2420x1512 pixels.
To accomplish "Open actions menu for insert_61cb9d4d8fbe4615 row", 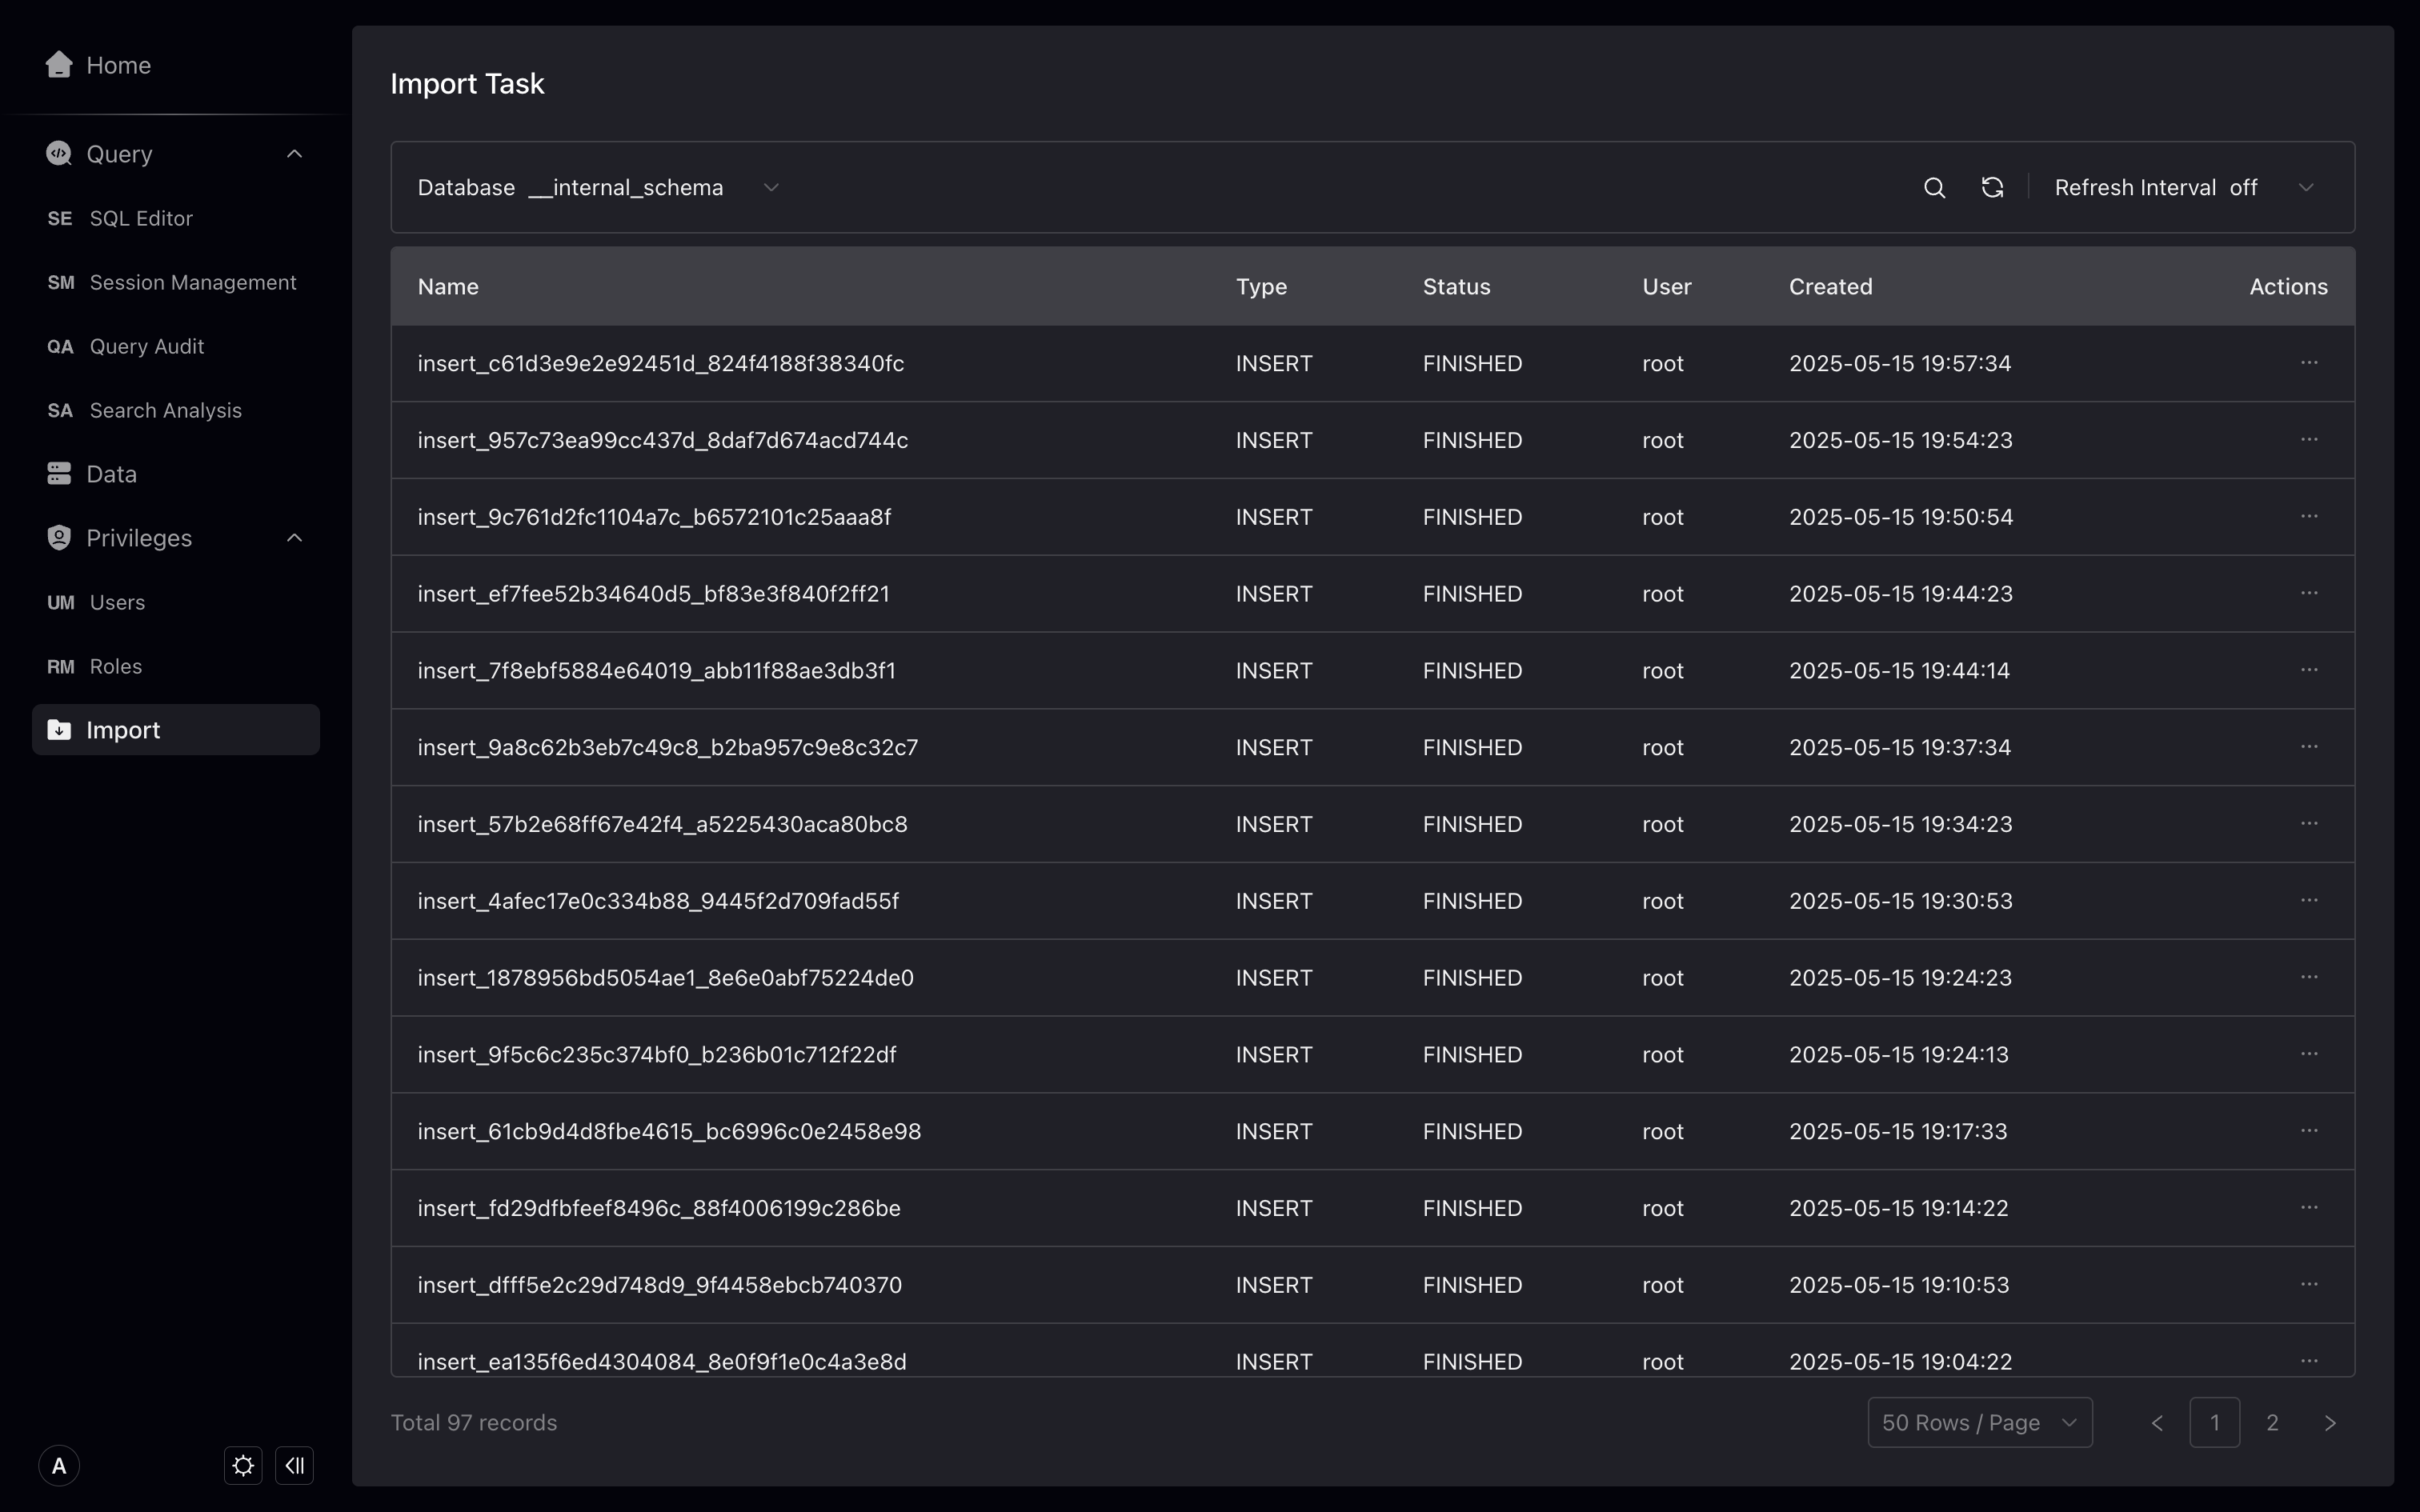I will (2309, 1131).
